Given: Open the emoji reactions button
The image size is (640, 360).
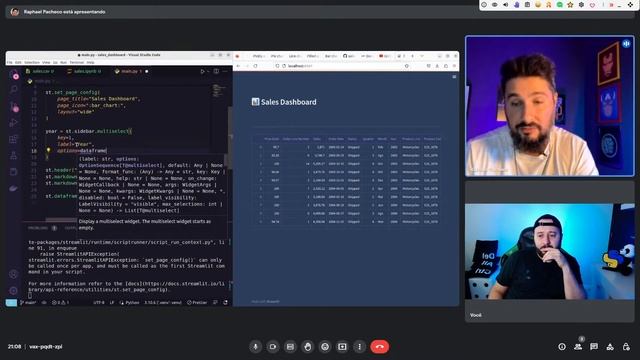Looking at the screenshot, I should tap(325, 347).
